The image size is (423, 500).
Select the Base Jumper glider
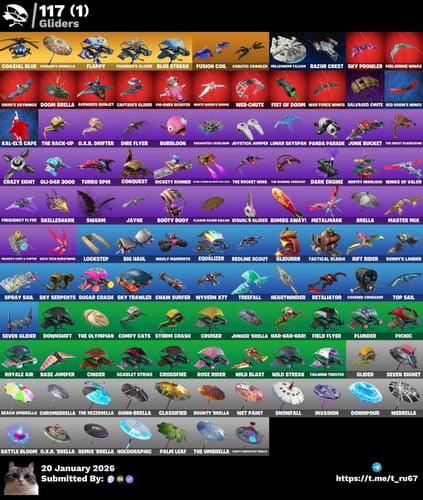click(x=57, y=359)
